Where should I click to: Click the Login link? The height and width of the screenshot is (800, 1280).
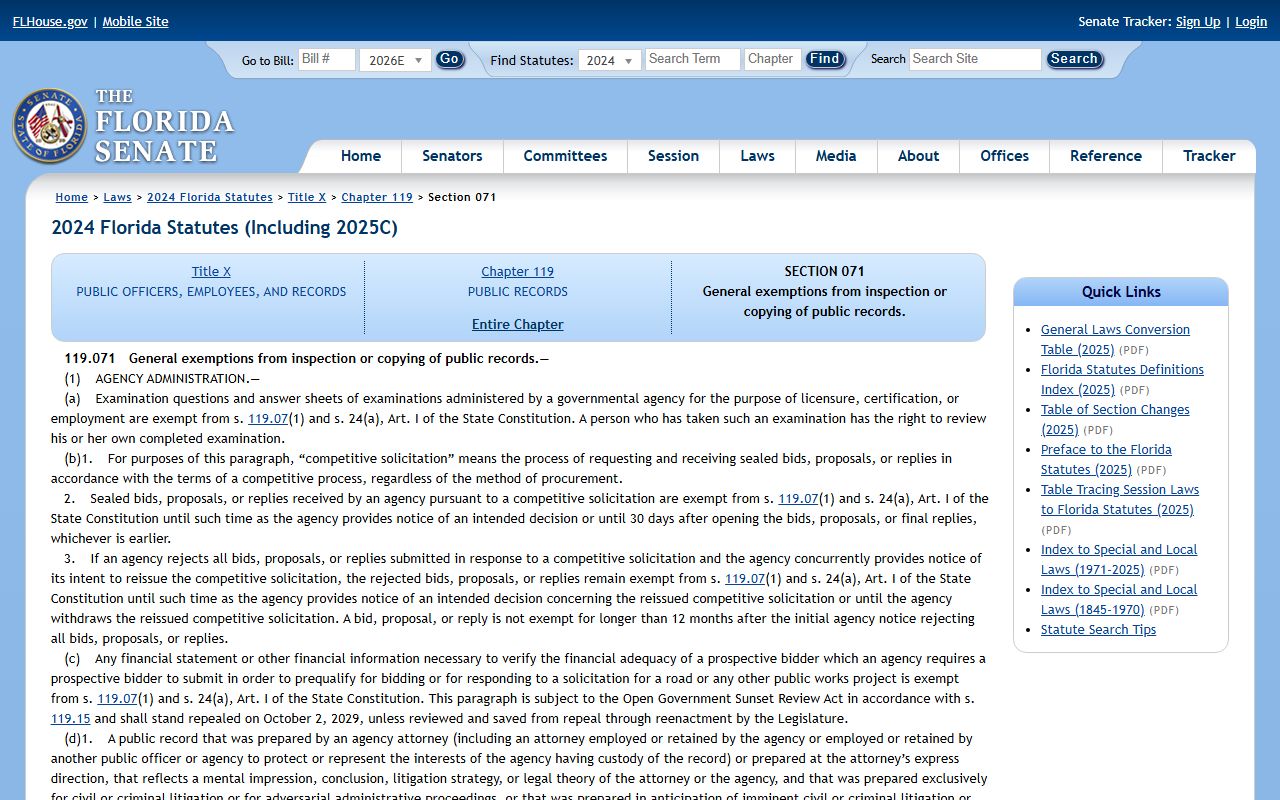(x=1251, y=21)
